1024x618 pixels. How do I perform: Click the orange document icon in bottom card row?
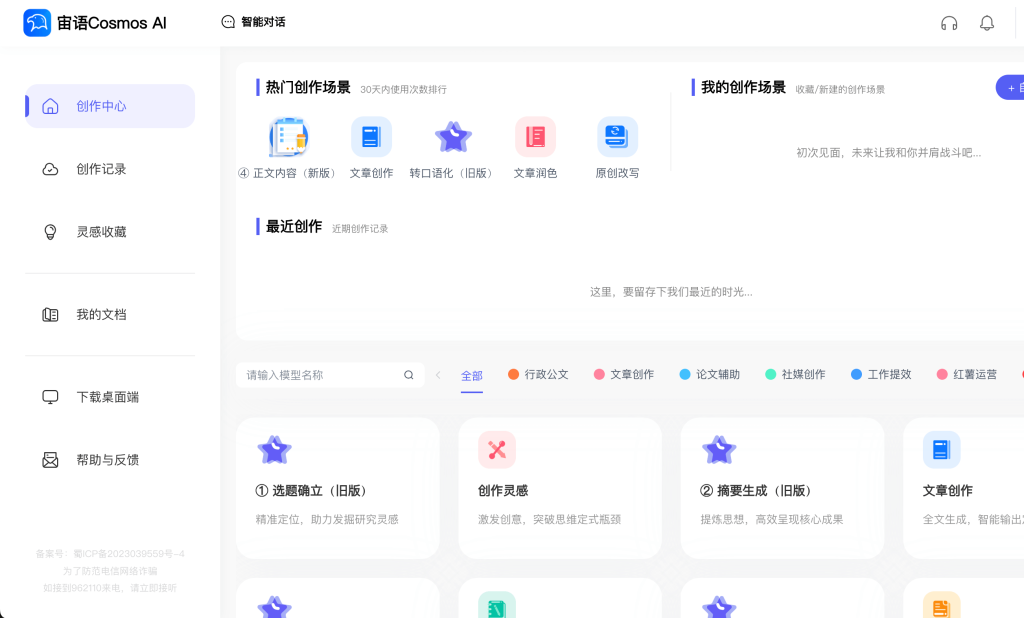[941, 605]
